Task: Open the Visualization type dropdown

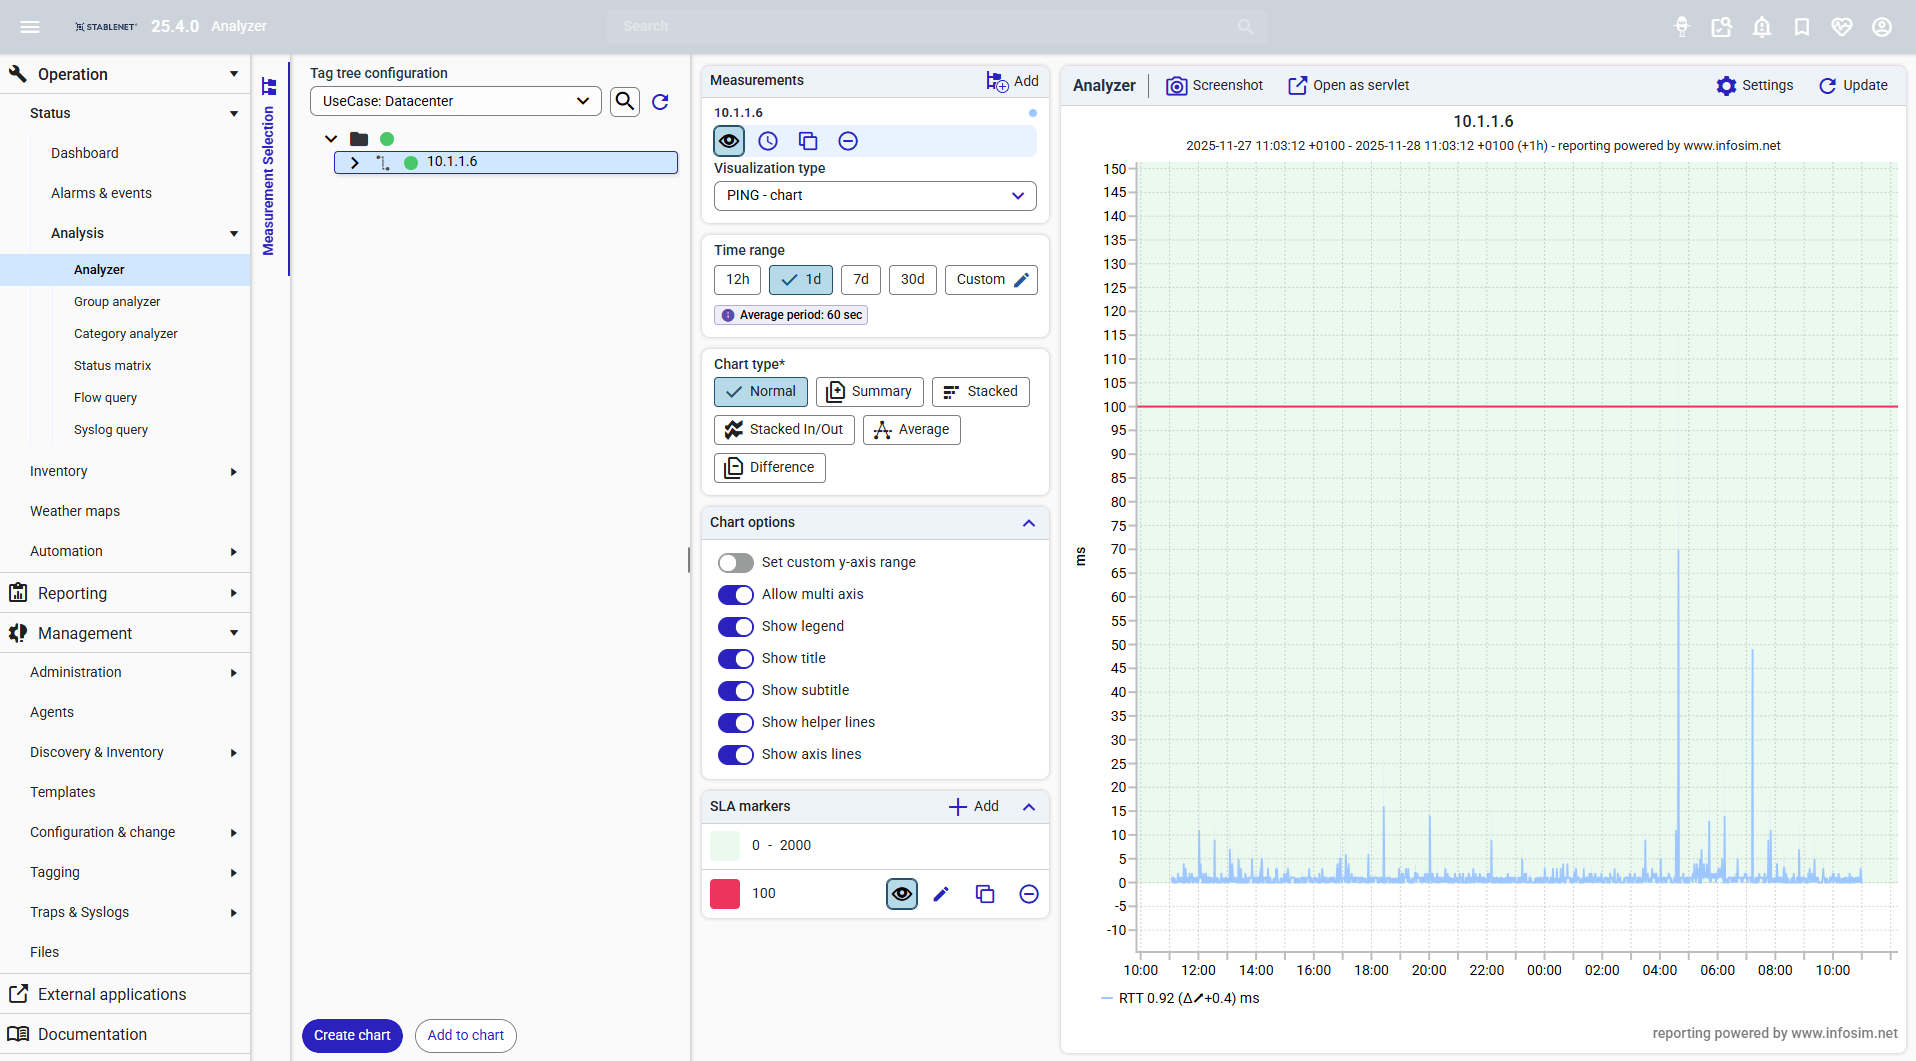Action: pos(875,196)
